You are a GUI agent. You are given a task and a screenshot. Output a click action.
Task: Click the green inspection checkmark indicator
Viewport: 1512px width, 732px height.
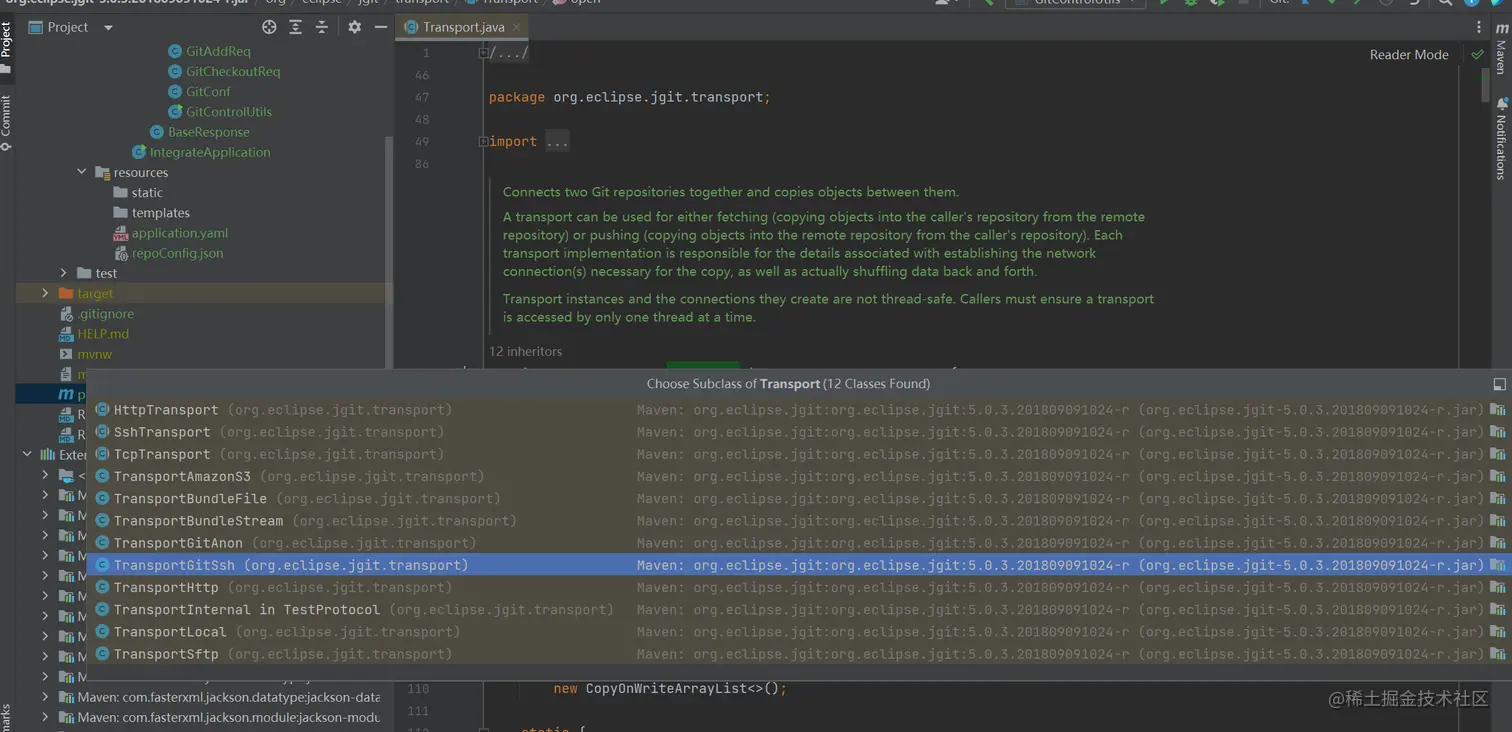(x=1477, y=54)
